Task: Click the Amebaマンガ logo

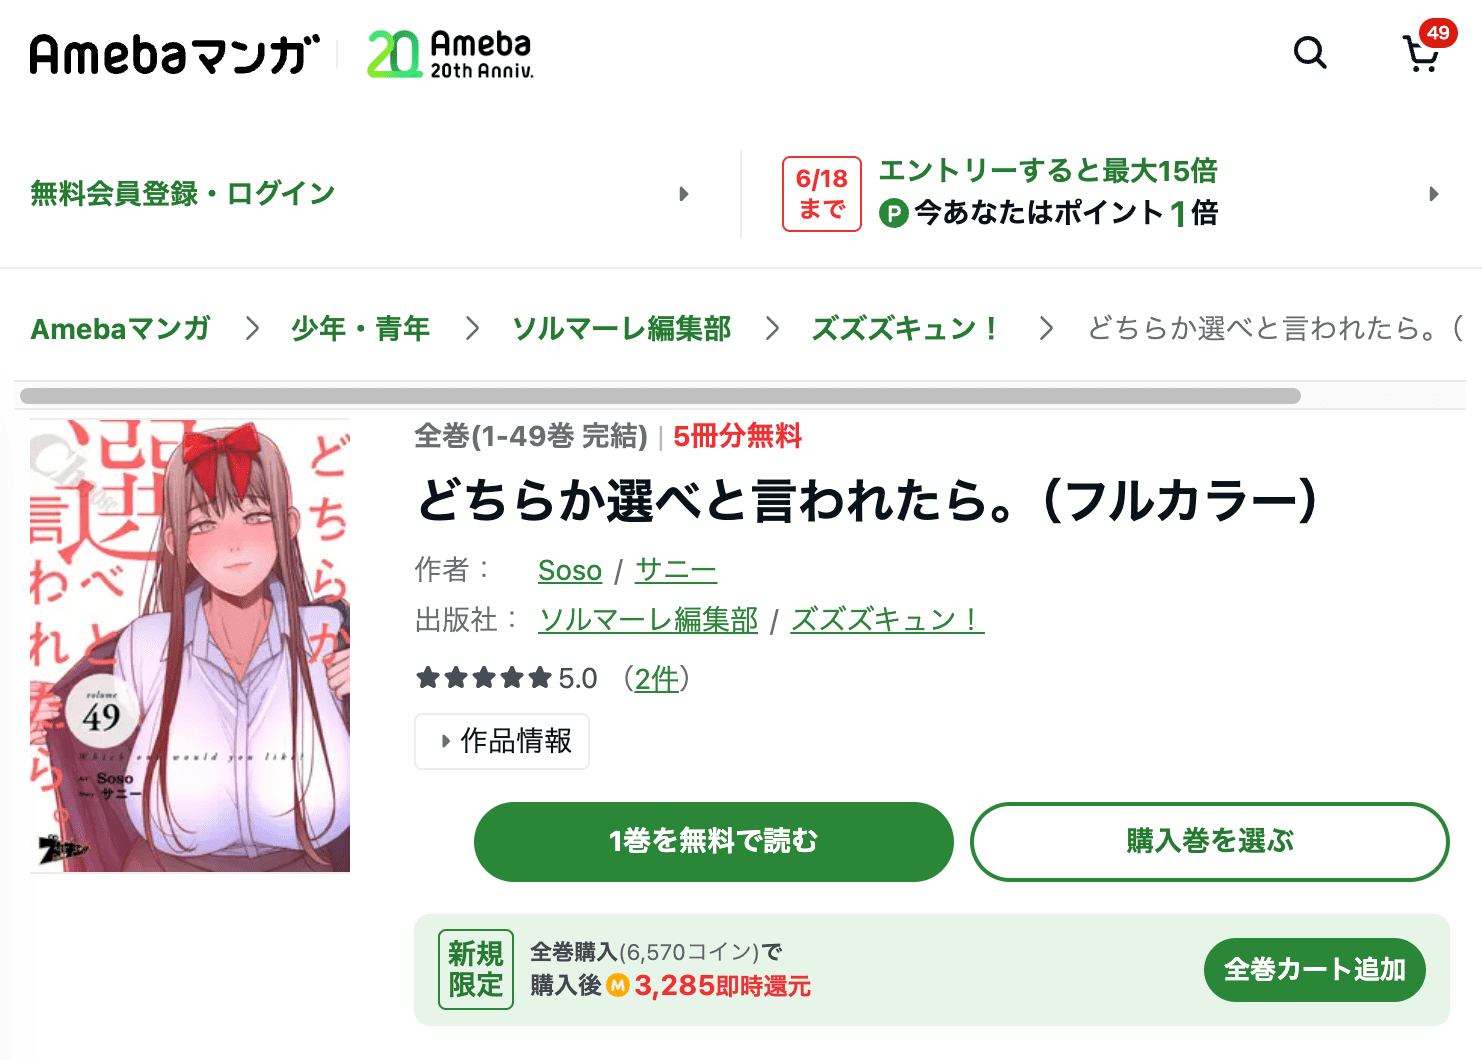Action: [x=175, y=54]
